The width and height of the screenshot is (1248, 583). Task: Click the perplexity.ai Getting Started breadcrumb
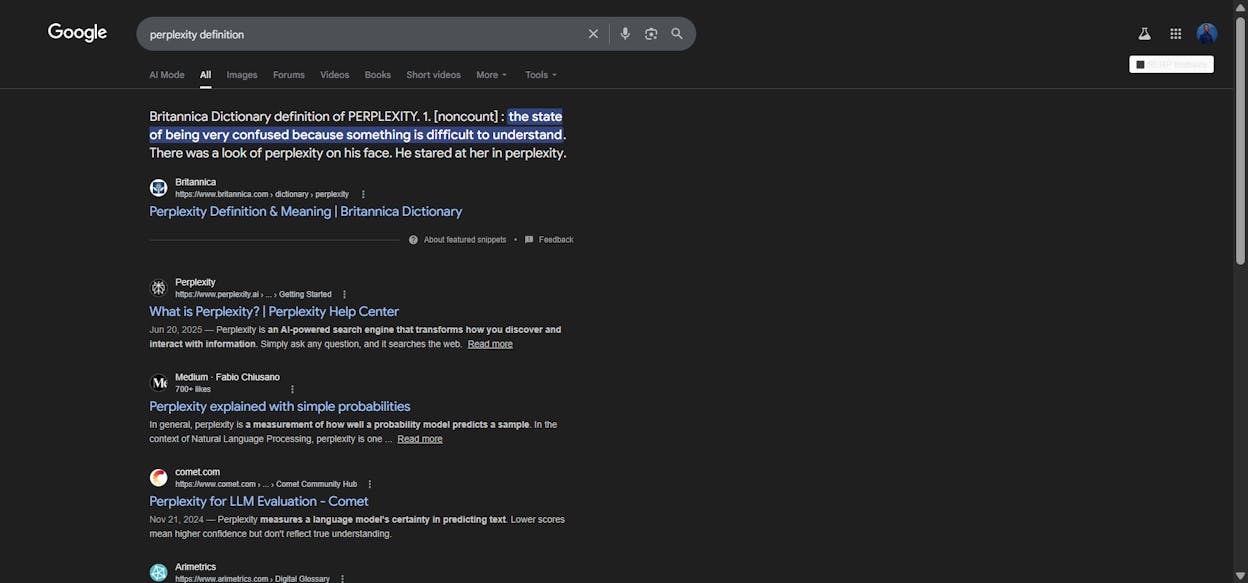[x=253, y=294]
